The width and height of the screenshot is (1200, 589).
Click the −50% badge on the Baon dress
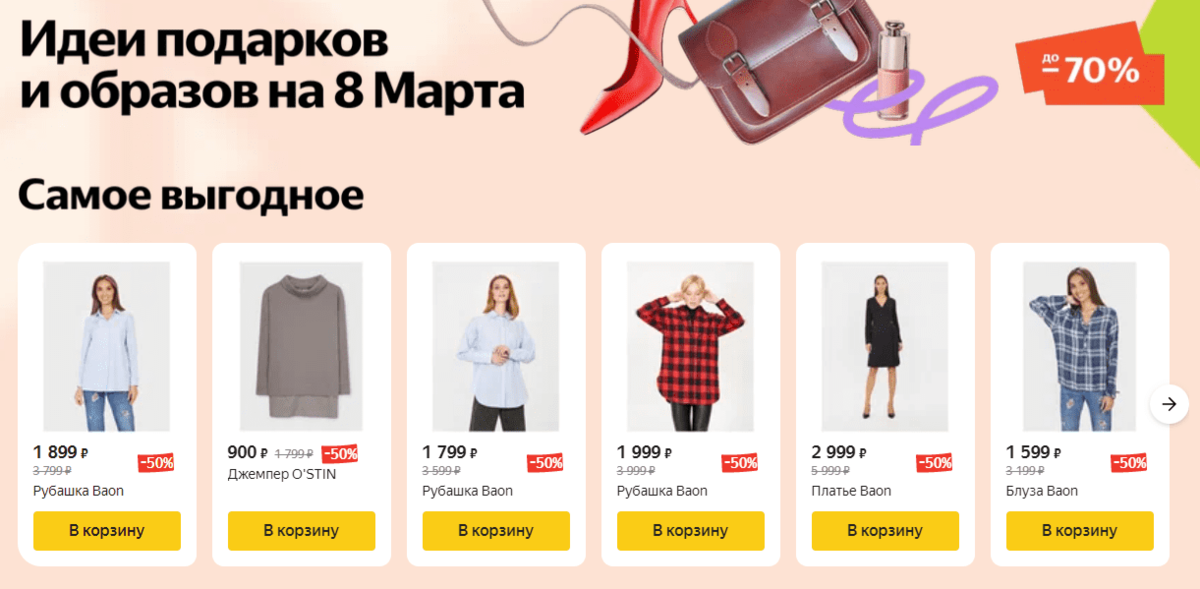934,463
